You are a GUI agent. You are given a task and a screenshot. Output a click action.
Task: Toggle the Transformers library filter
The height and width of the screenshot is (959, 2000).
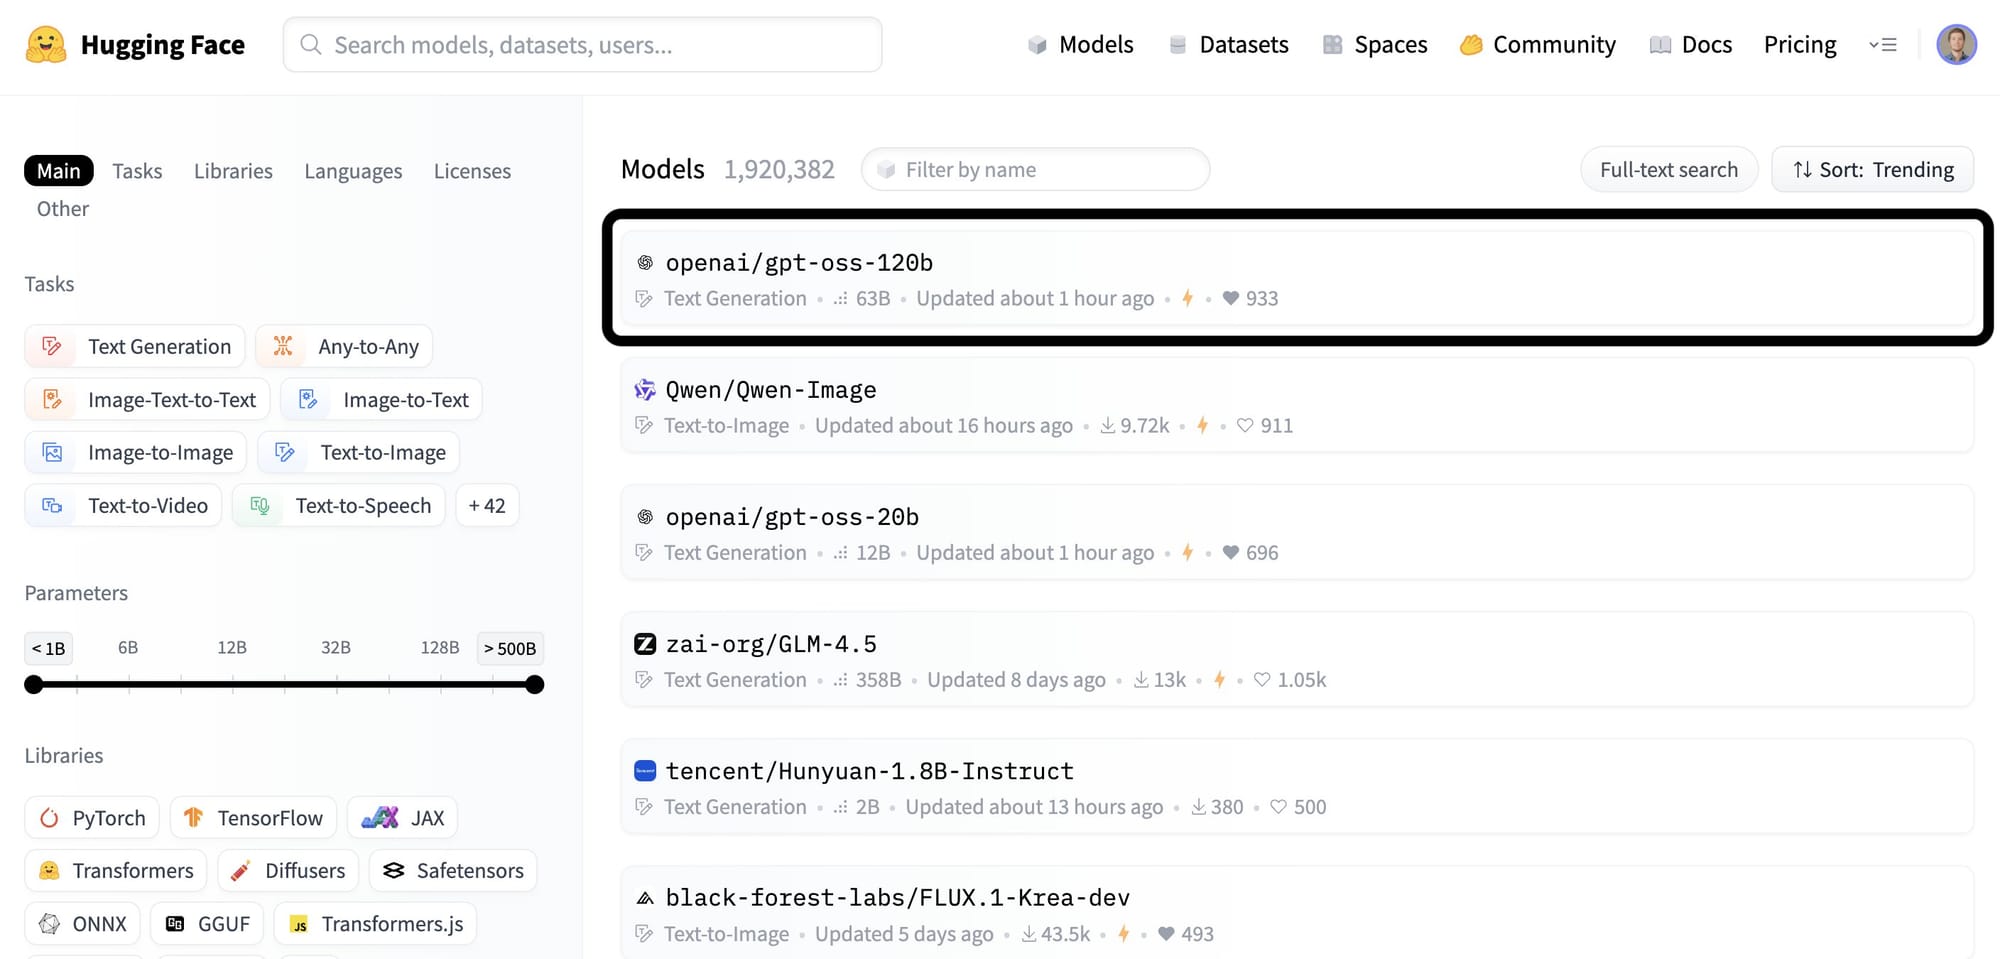[x=116, y=870]
